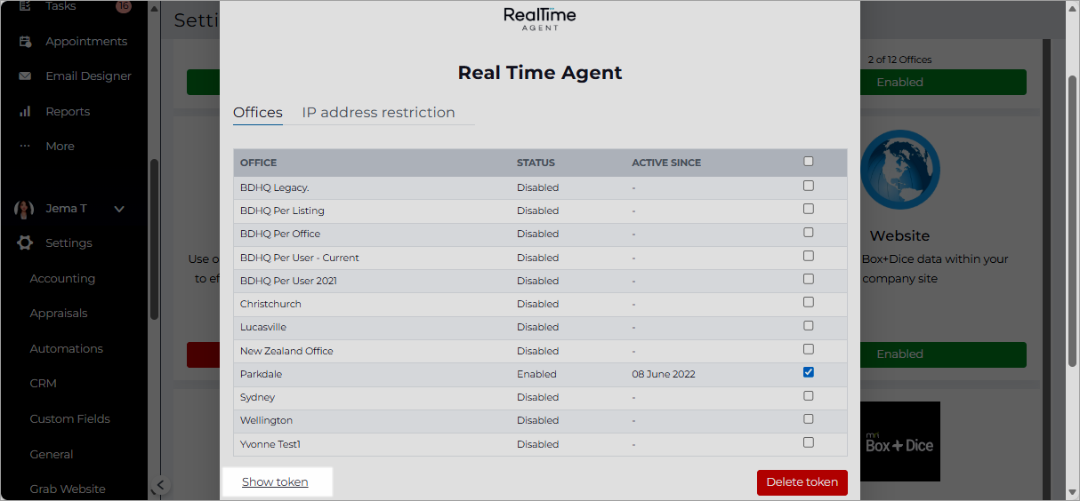
Task: Uncheck the Parkdale office checkbox
Action: [x=808, y=372]
